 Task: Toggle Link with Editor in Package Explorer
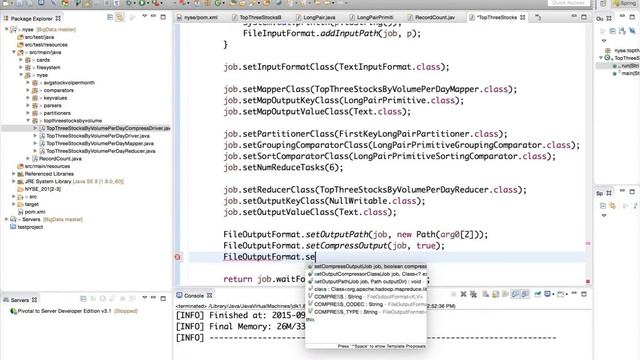120,17
